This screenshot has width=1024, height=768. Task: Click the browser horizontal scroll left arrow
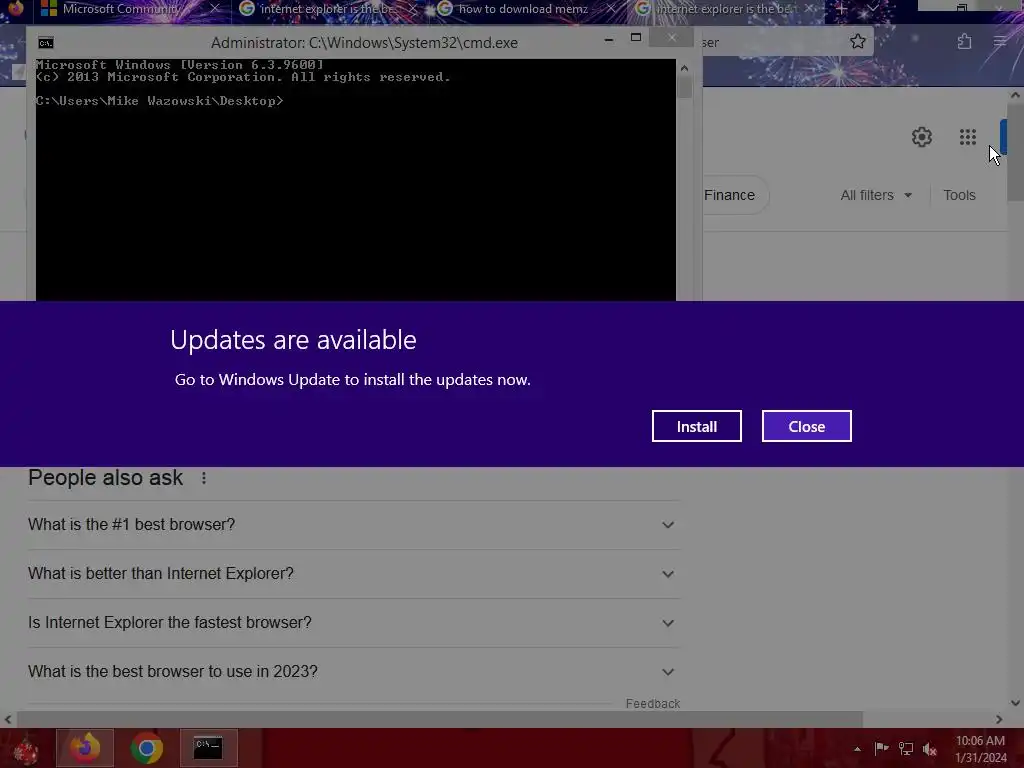click(8, 720)
